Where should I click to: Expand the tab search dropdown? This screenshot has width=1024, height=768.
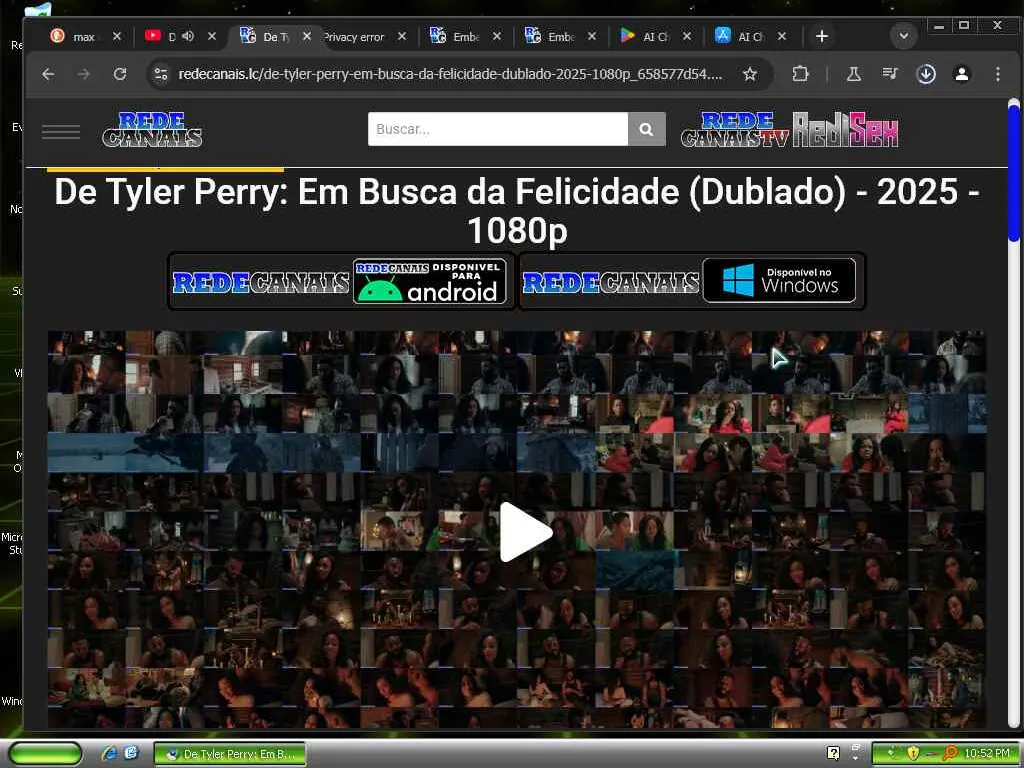904,36
